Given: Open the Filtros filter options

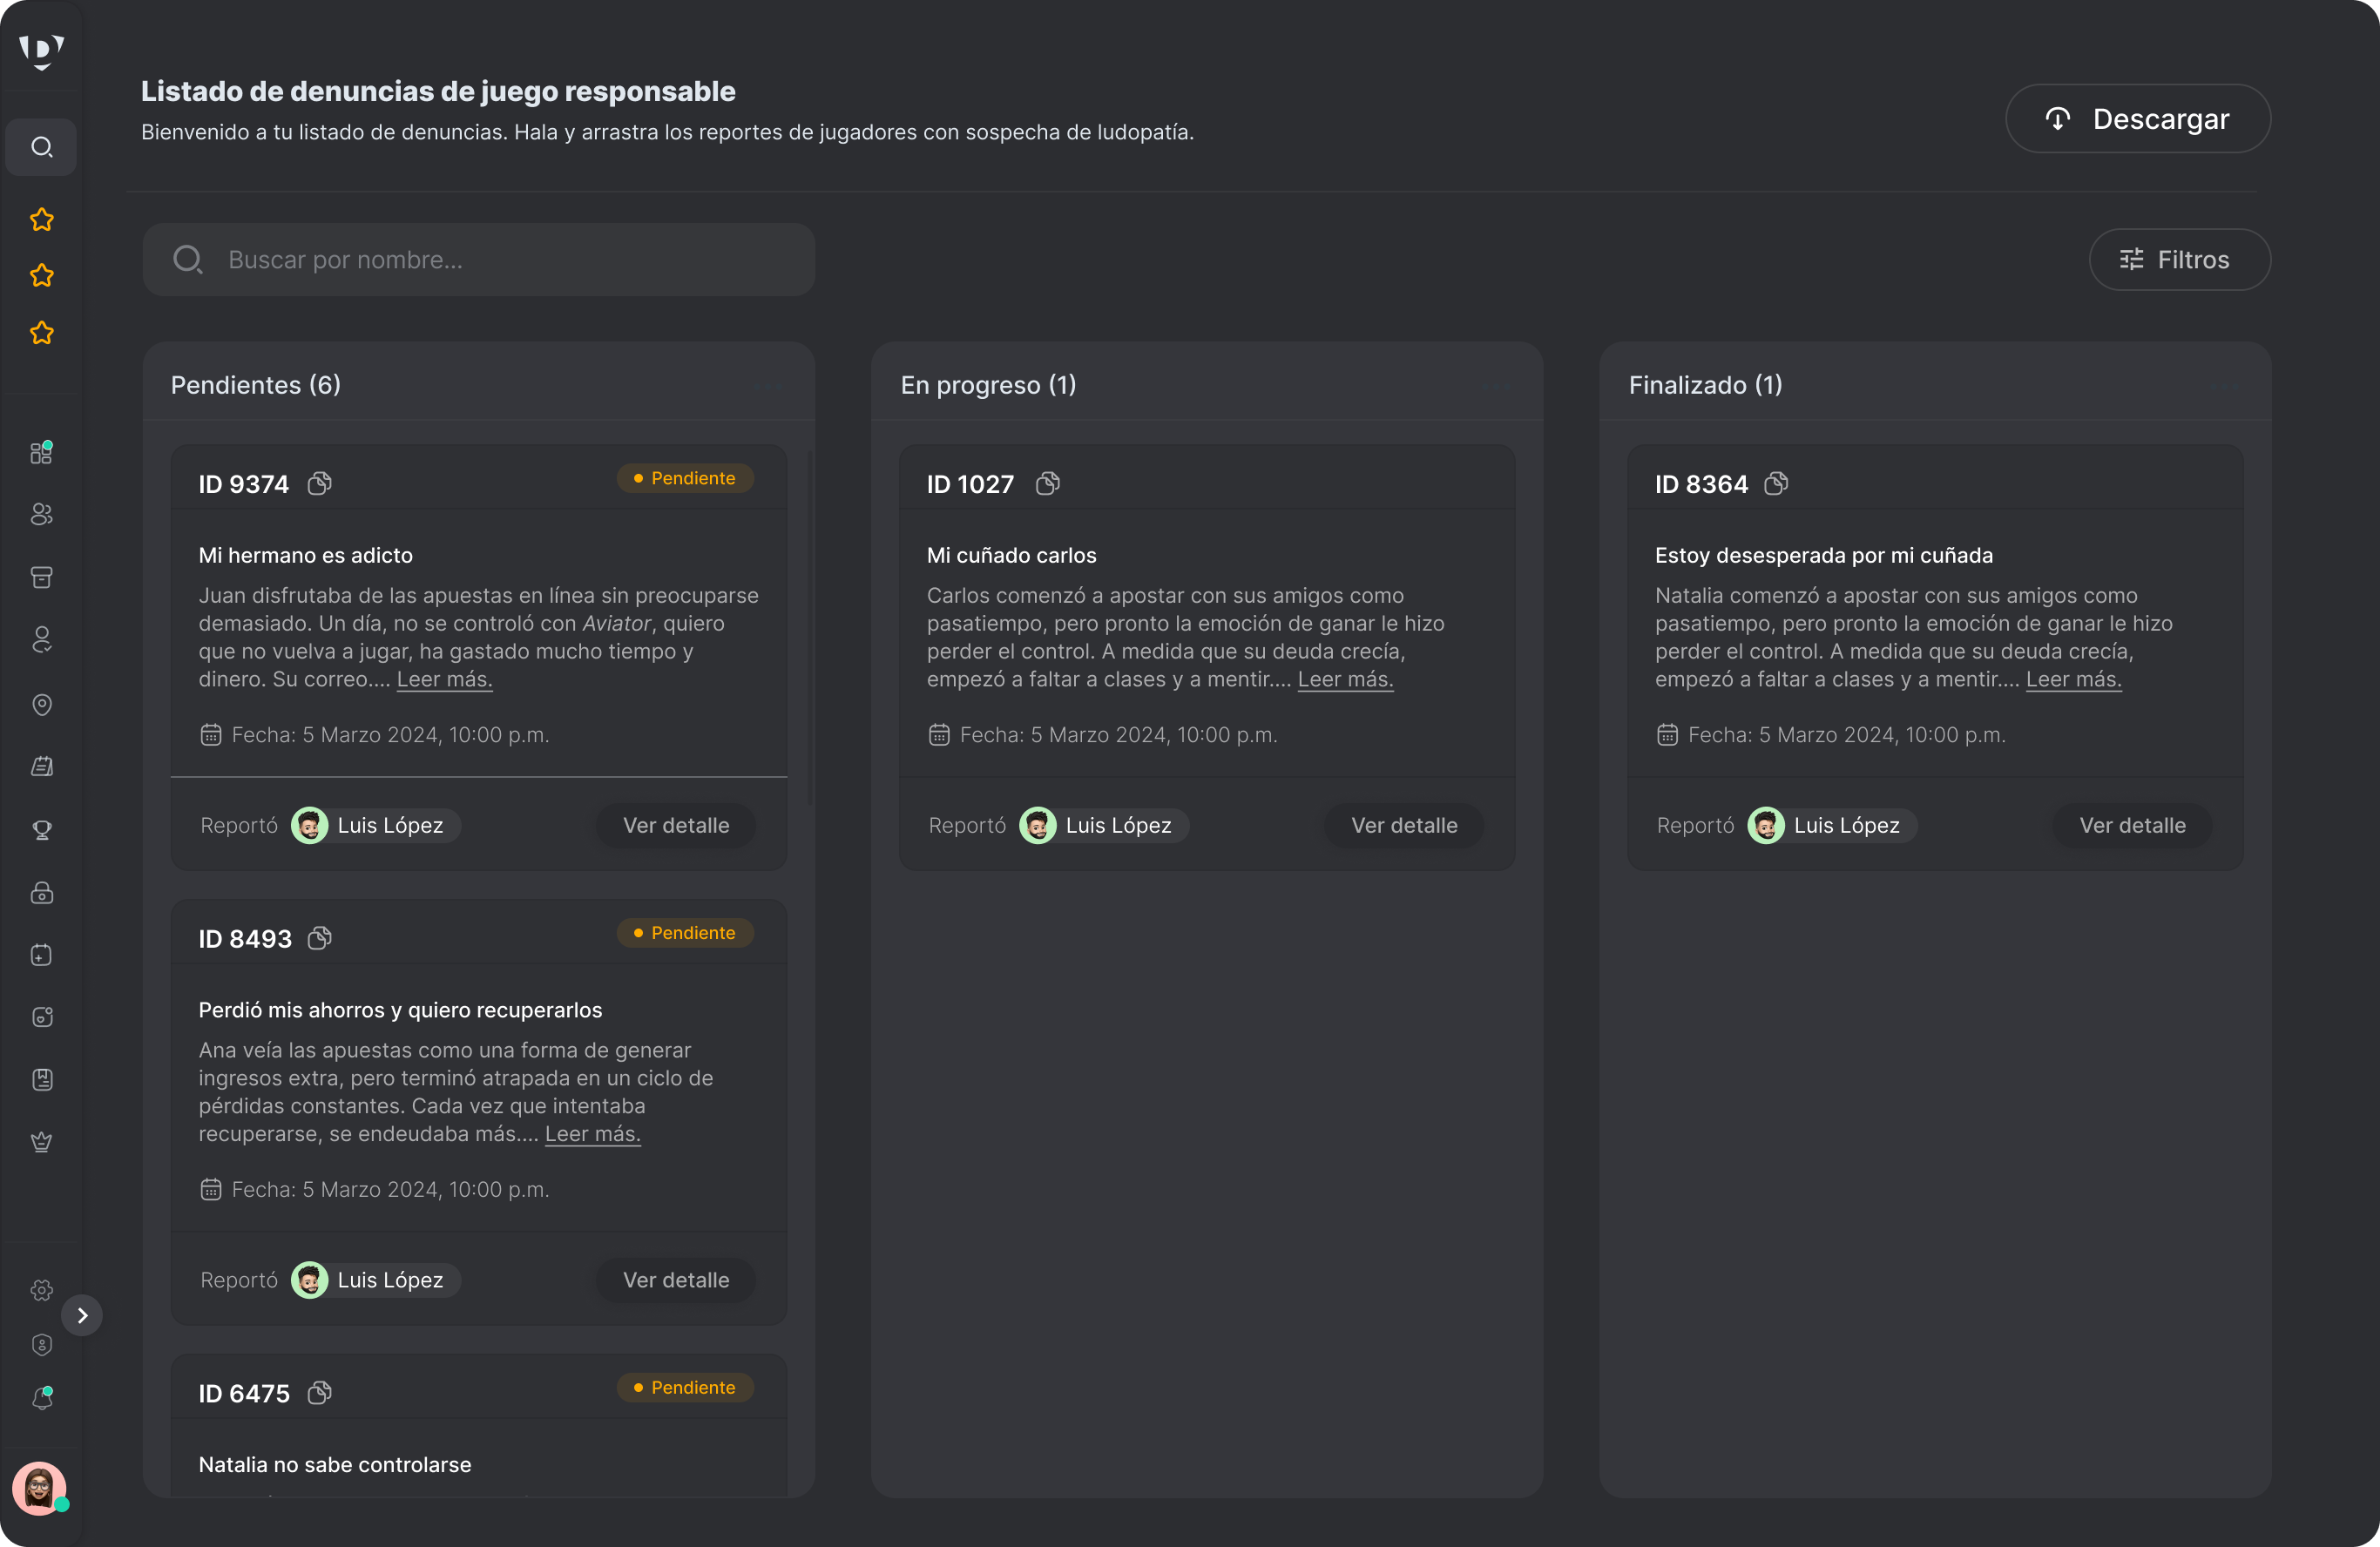Looking at the screenshot, I should coord(2179,260).
